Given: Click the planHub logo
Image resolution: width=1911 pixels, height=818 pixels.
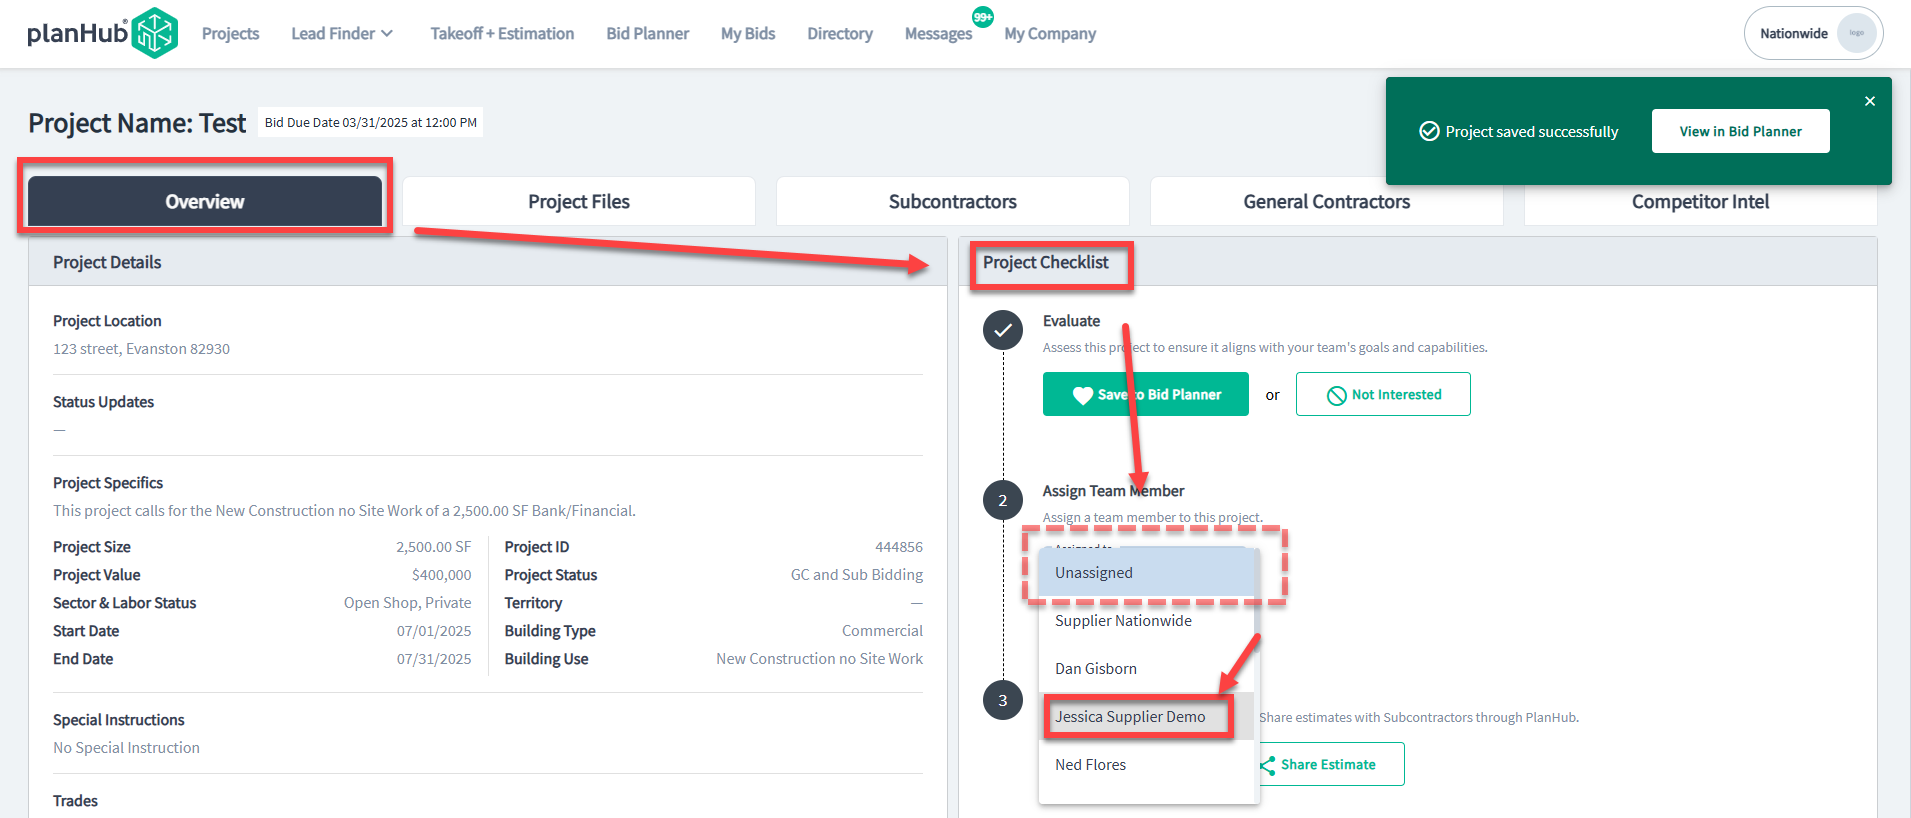Looking at the screenshot, I should [x=102, y=33].
